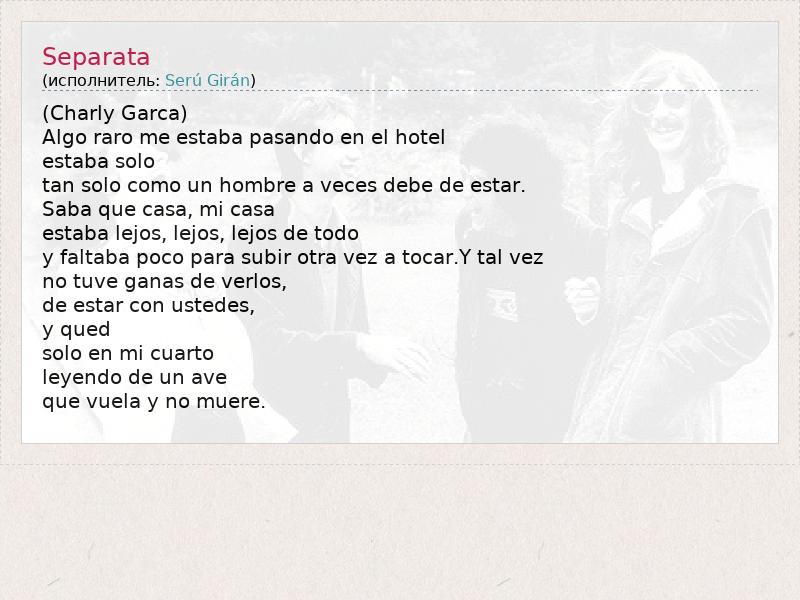Click the 'leyendo de un ave' line
The width and height of the screenshot is (800, 600).
135,377
